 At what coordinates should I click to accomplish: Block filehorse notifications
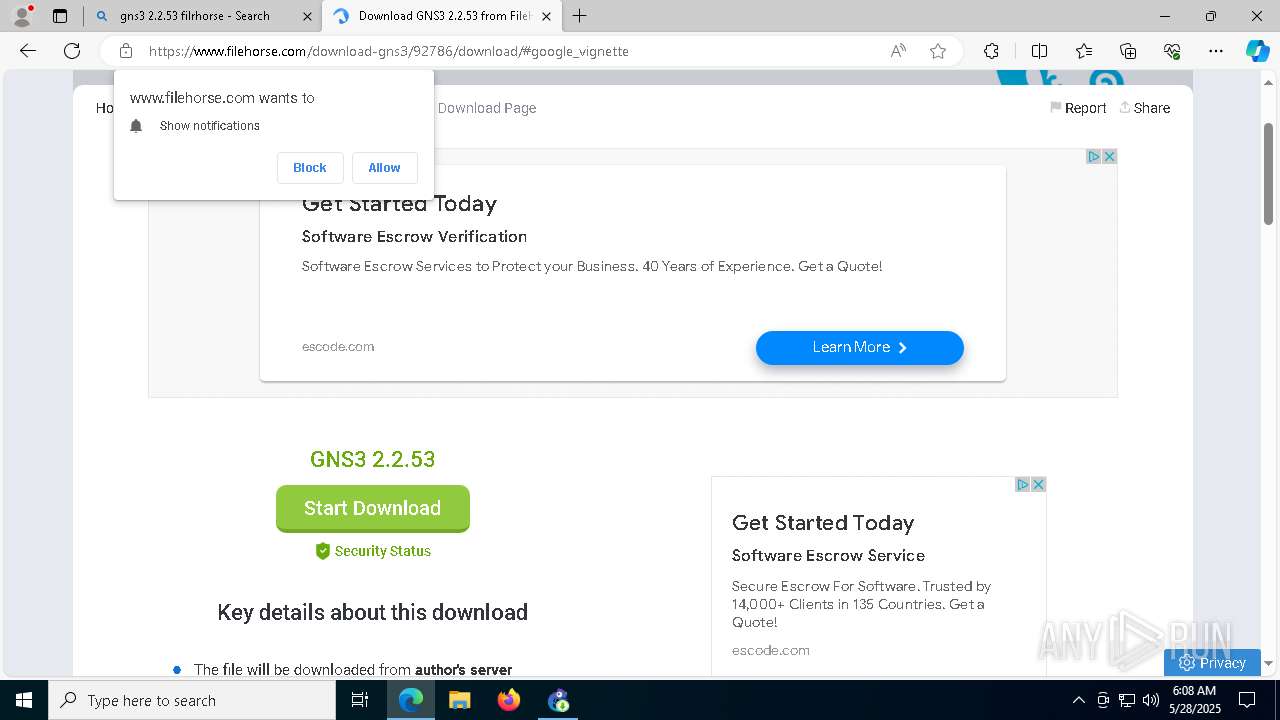point(310,168)
